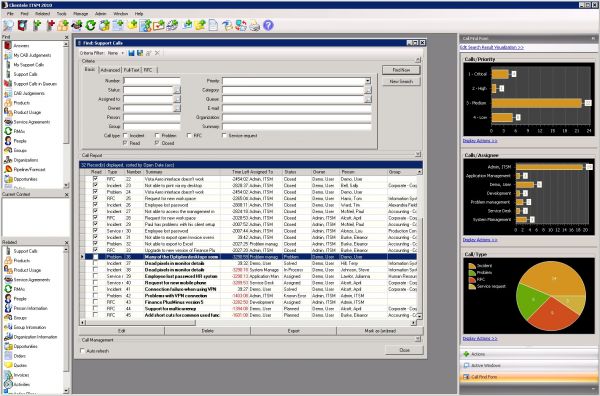Open the Queue field lookup button
The height and width of the screenshot is (396, 600).
coord(368,99)
